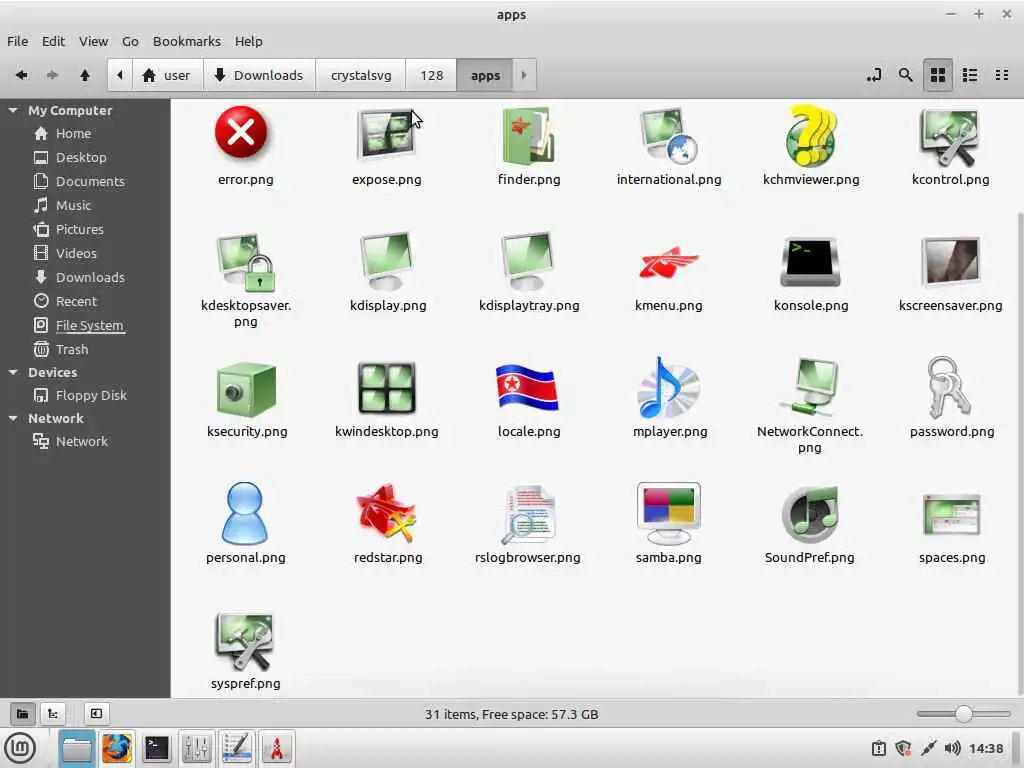Select the spaces.png file icon

pyautogui.click(x=952, y=515)
